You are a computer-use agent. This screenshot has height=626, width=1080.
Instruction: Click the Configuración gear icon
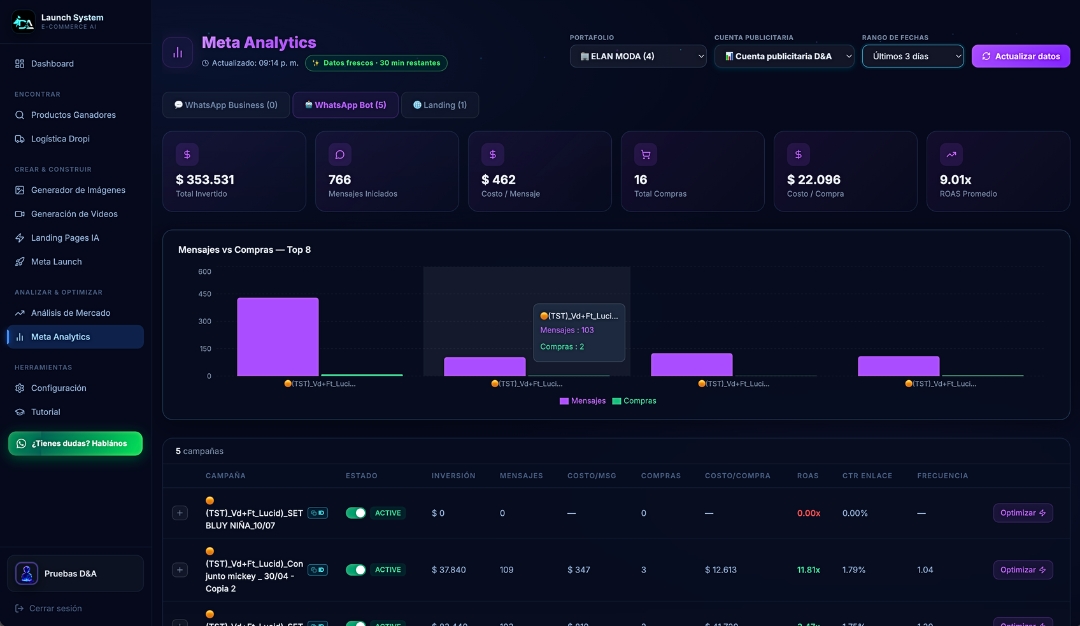pos(19,388)
